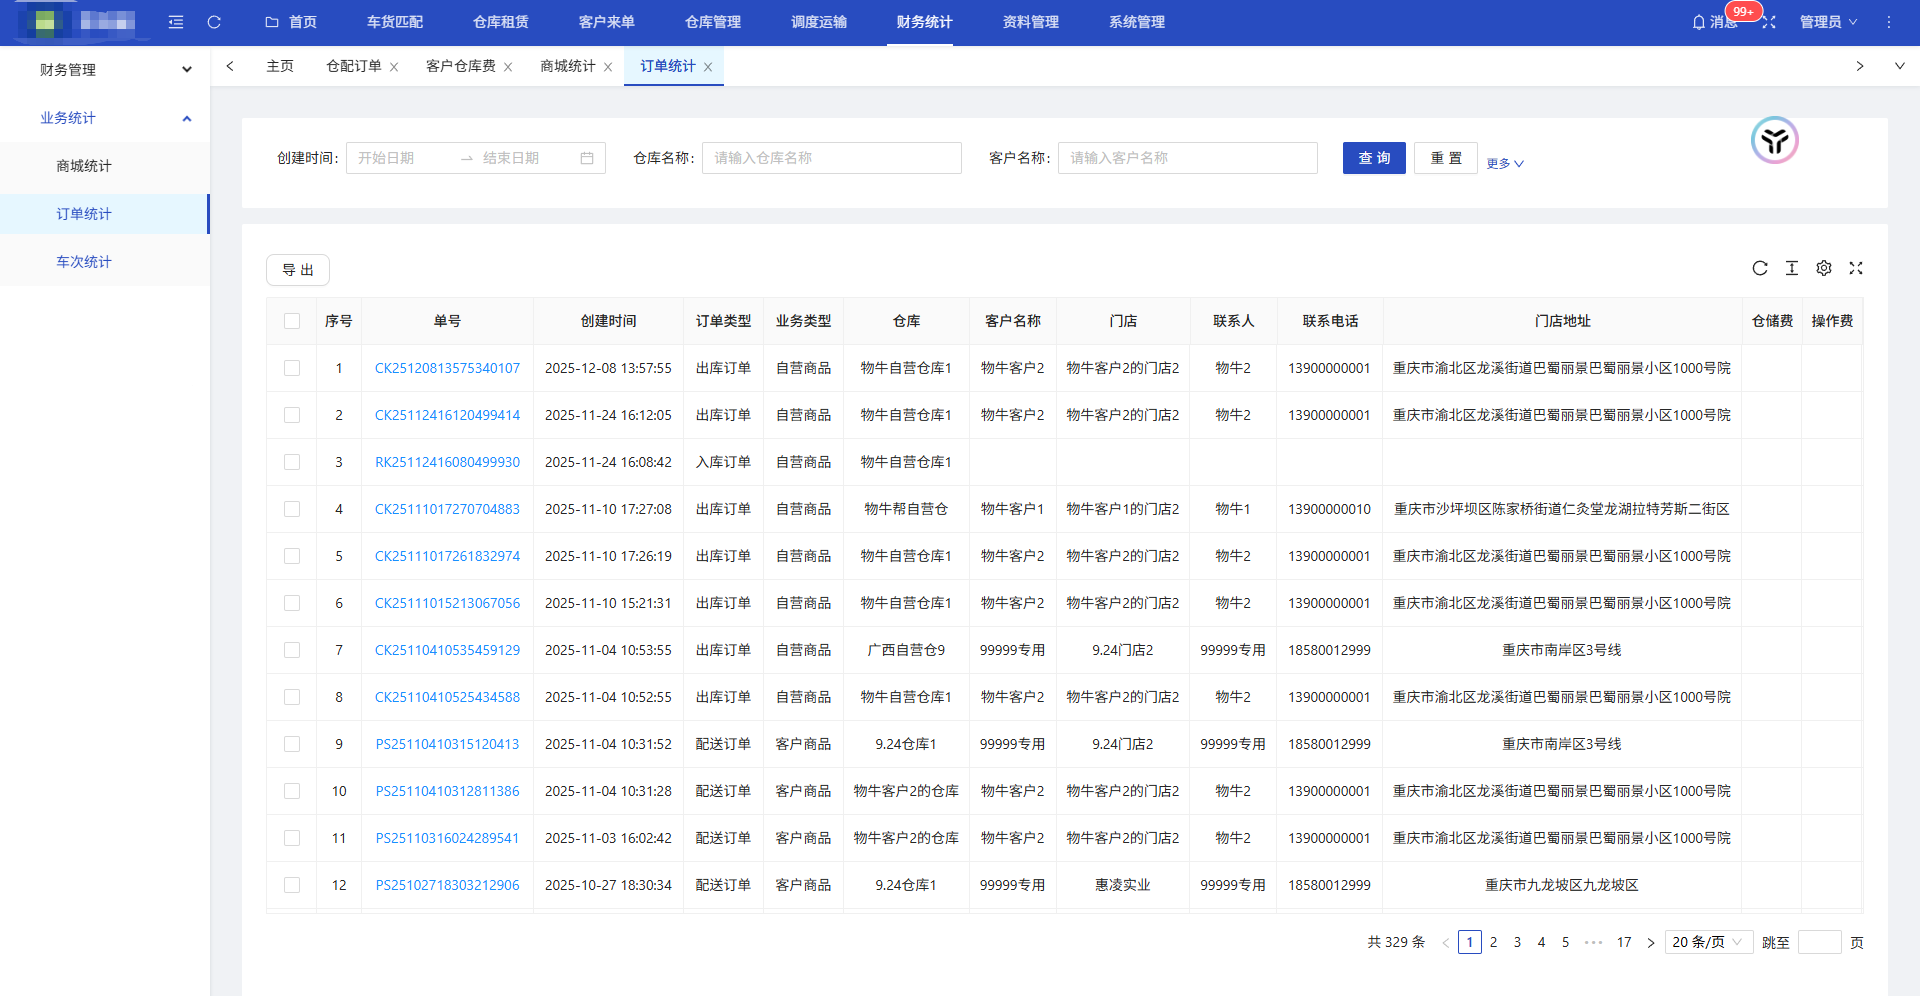This screenshot has width=1920, height=996.
Task: Expand the 更多 filter options
Action: tap(1504, 163)
